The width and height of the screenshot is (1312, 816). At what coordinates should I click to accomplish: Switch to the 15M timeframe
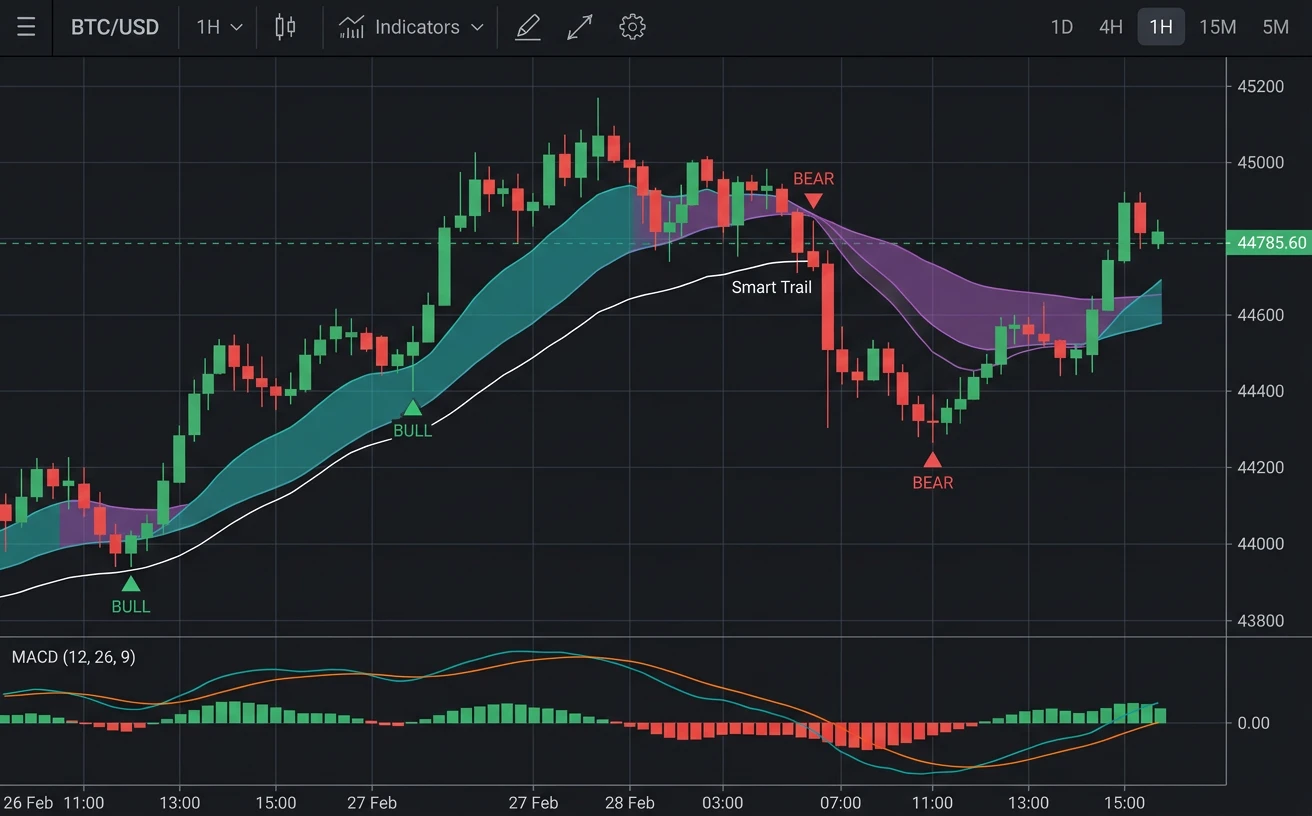(x=1217, y=27)
